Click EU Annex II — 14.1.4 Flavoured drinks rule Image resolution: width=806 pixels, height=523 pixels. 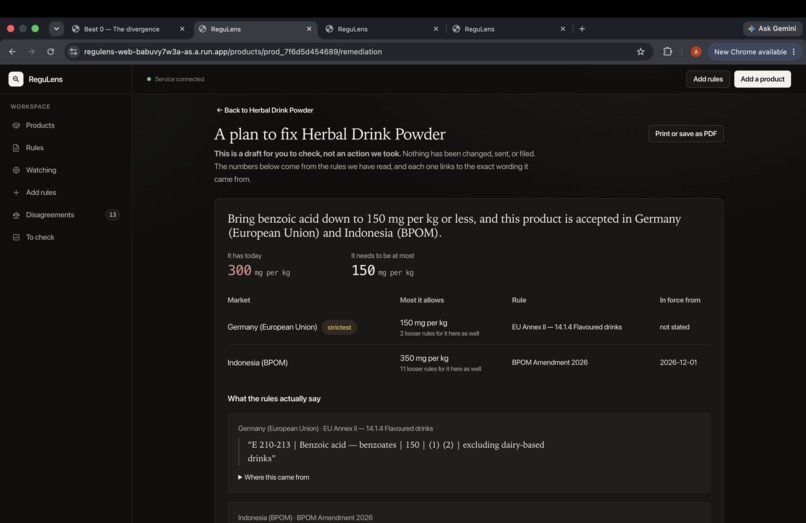tap(566, 327)
